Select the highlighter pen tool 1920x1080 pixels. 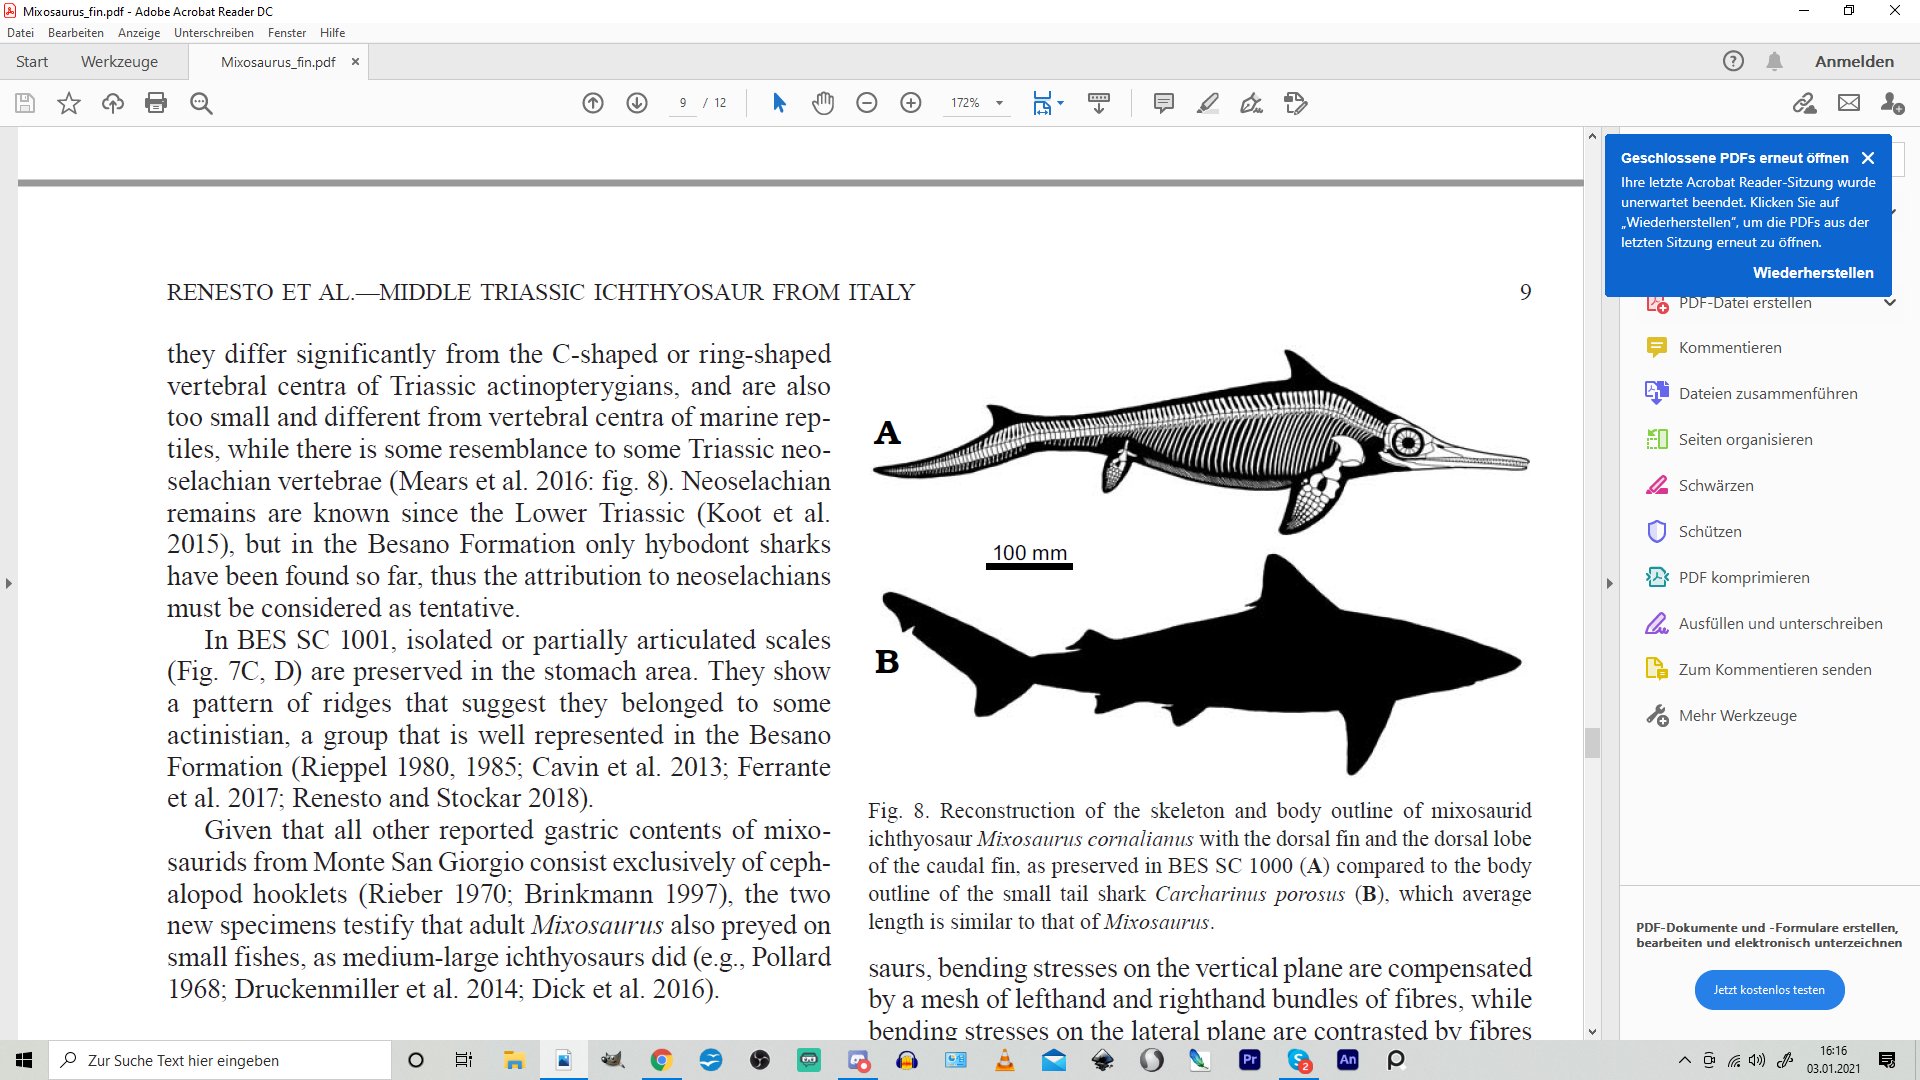[1207, 103]
